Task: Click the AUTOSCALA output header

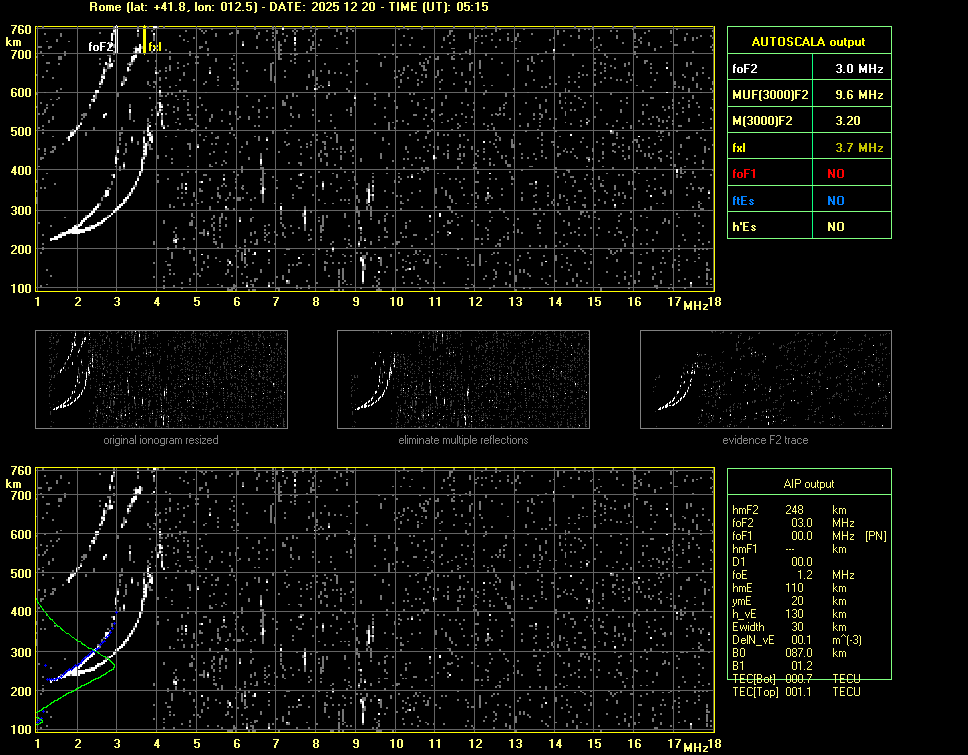Action: click(808, 42)
